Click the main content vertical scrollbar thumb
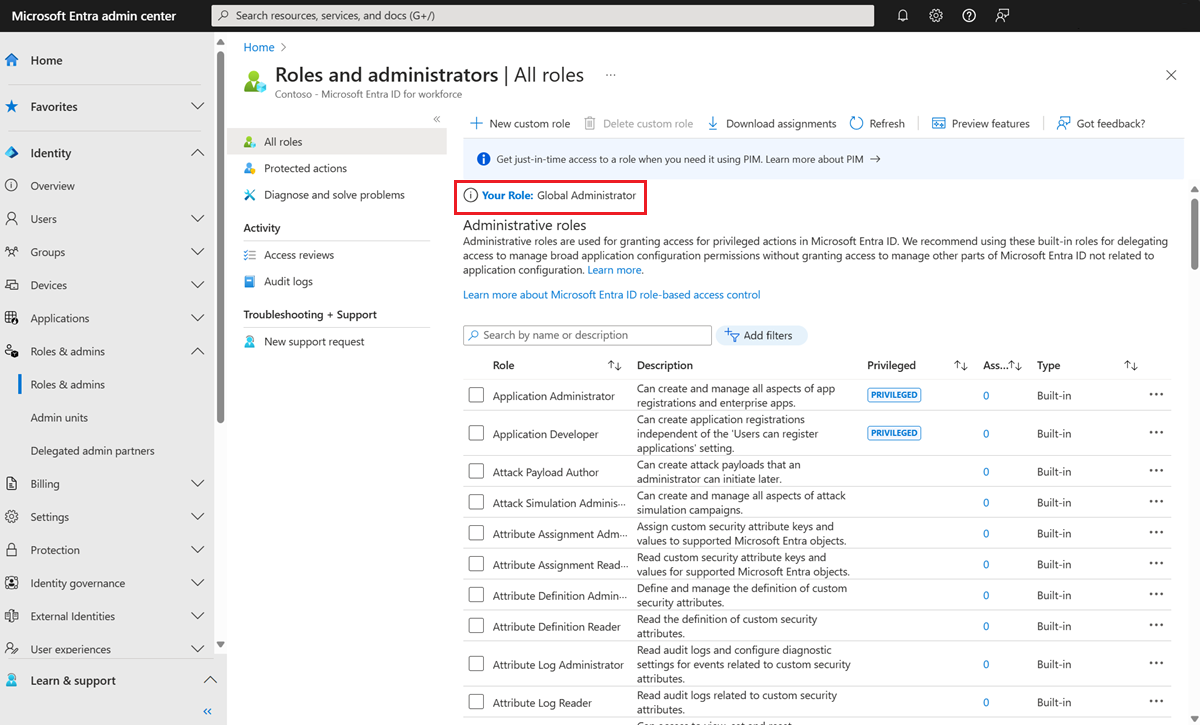The width and height of the screenshot is (1200, 725). pos(1193,232)
